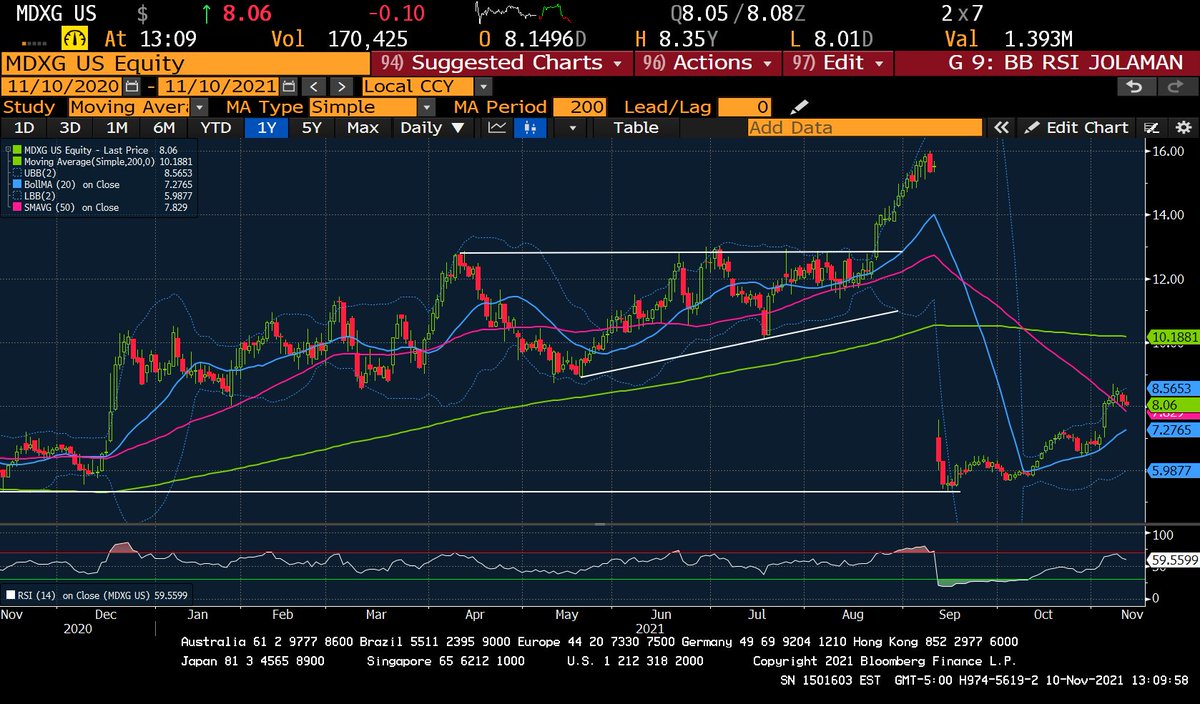Click the MDXG US Equity security field
The width and height of the screenshot is (1200, 704).
(x=186, y=63)
